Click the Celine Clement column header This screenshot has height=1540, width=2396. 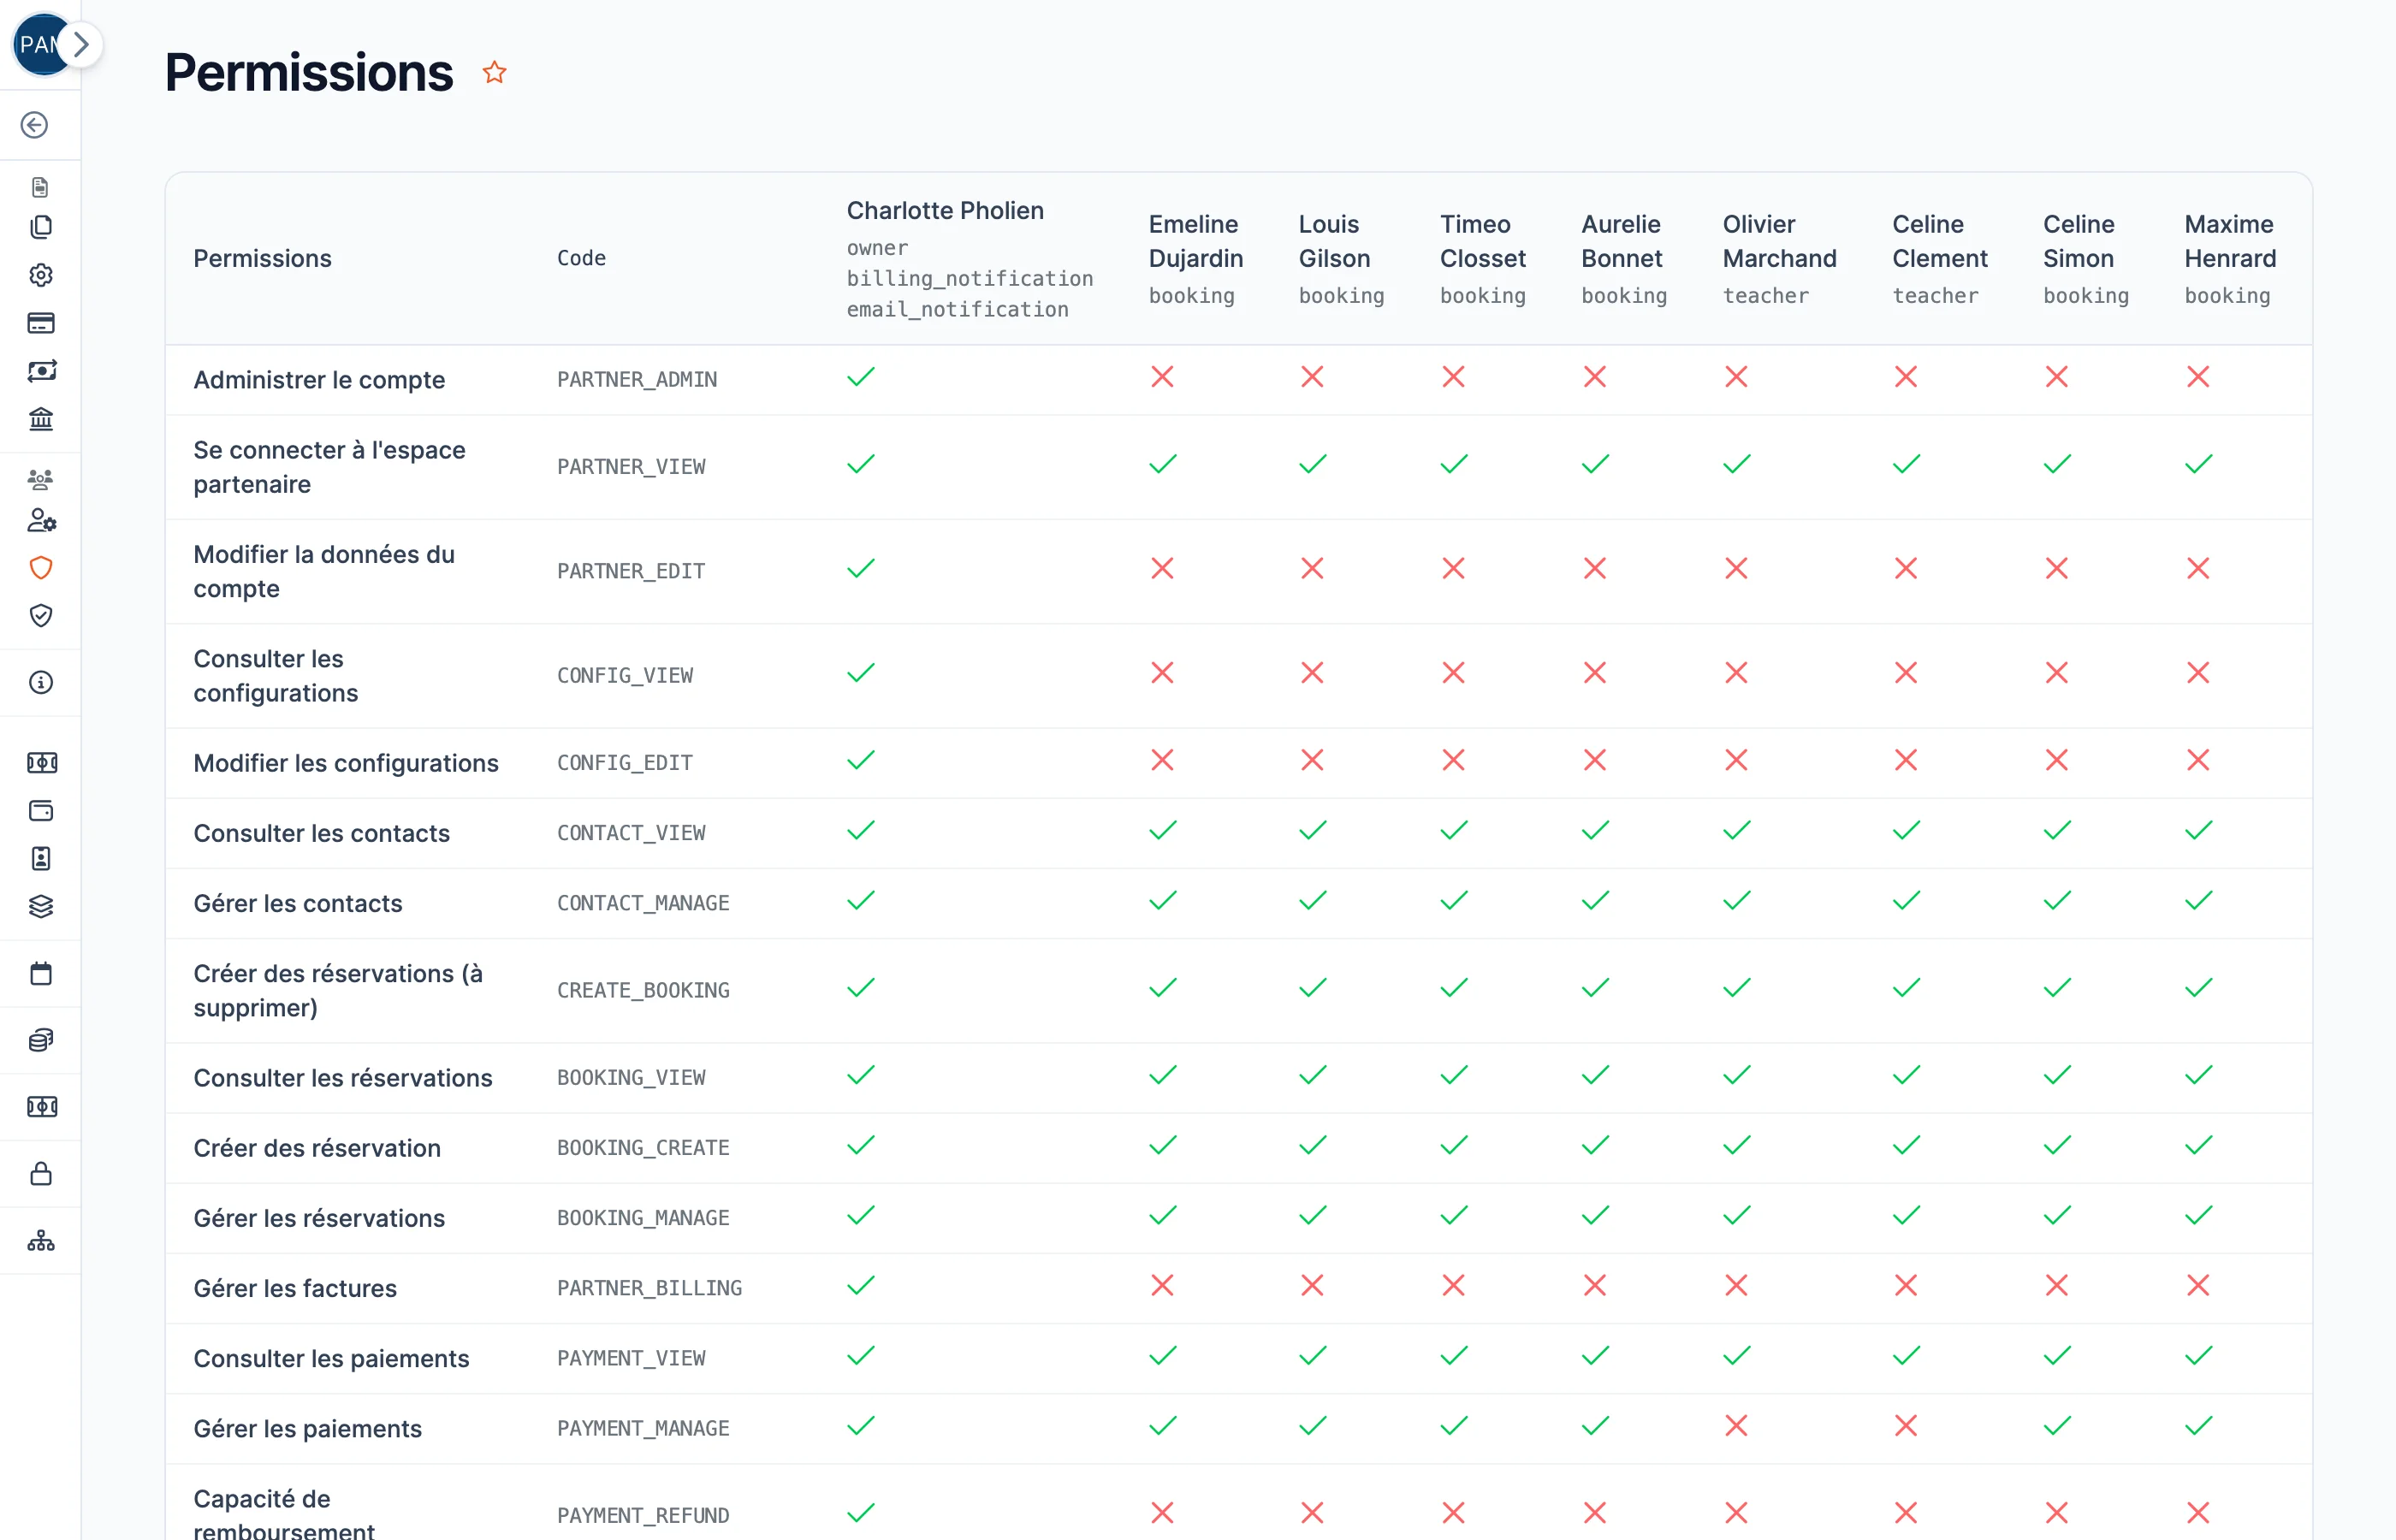[1939, 259]
